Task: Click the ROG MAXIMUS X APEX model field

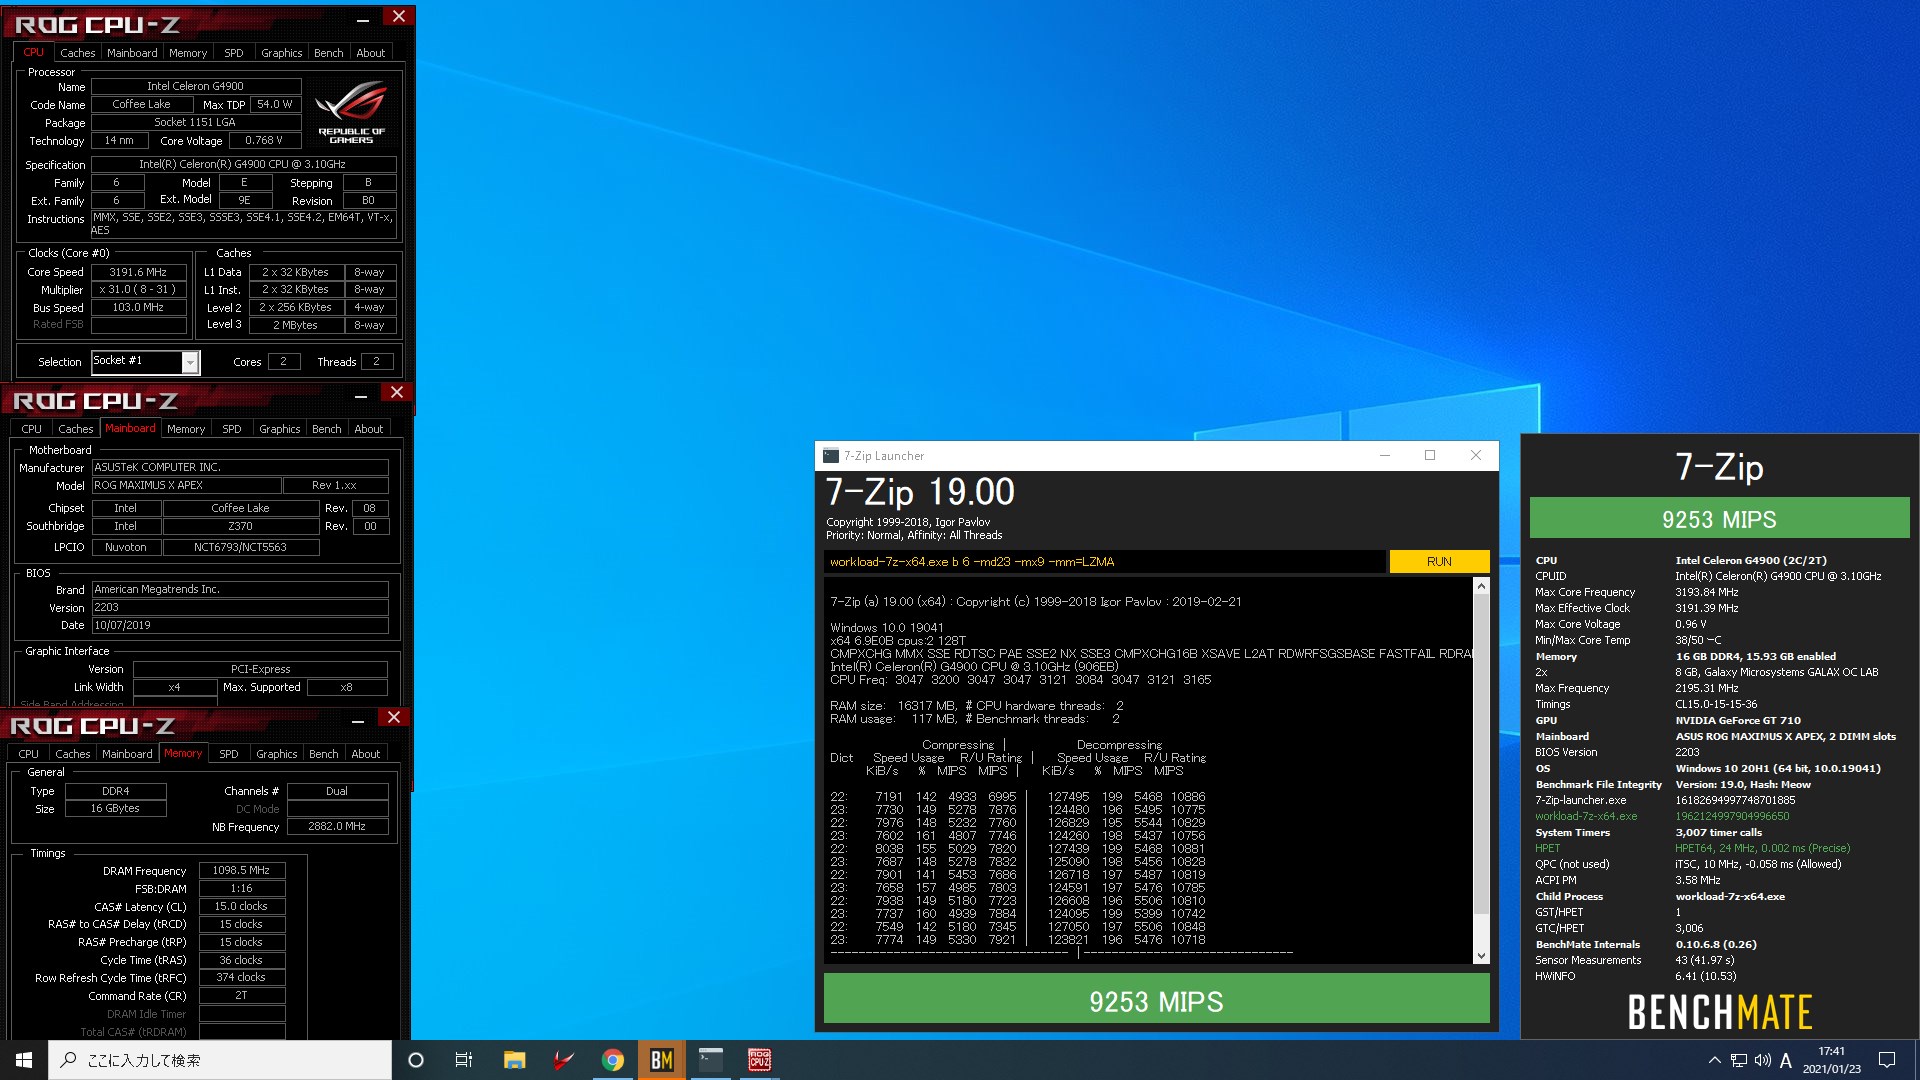Action: (x=186, y=485)
